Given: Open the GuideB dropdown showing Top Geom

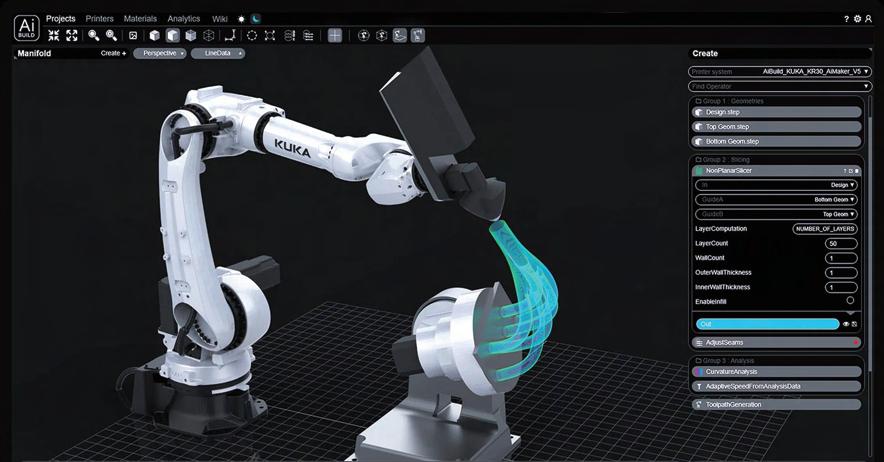Looking at the screenshot, I should (776, 214).
